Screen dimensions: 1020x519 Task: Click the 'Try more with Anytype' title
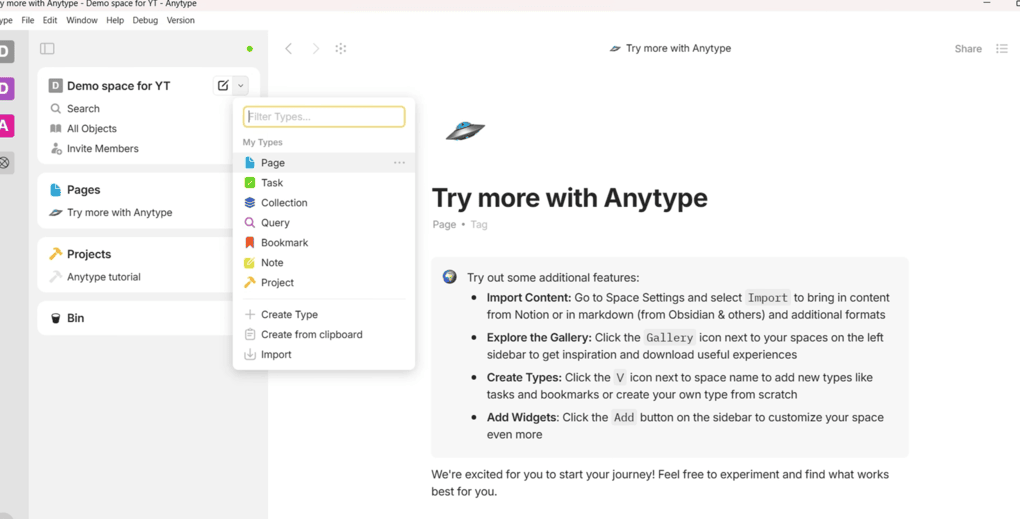click(x=570, y=198)
